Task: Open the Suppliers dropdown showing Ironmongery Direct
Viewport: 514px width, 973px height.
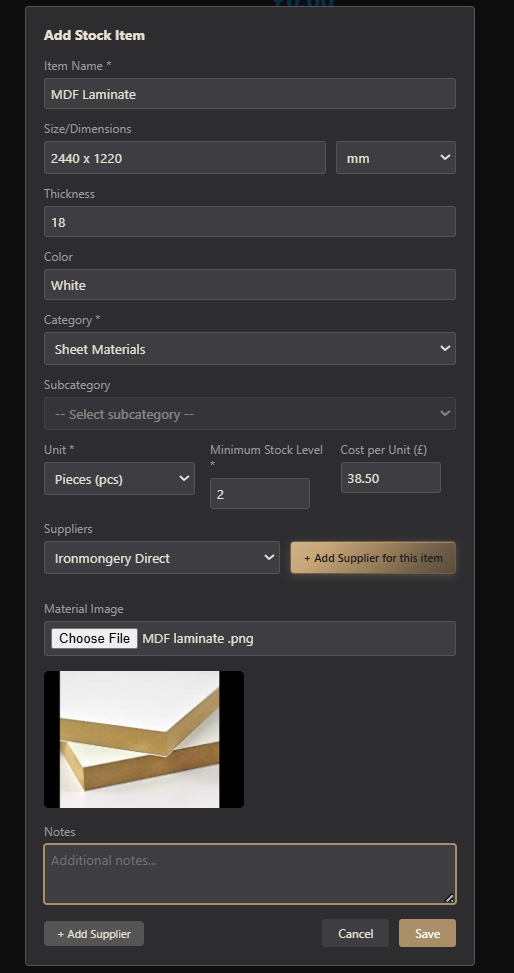Action: tap(161, 558)
